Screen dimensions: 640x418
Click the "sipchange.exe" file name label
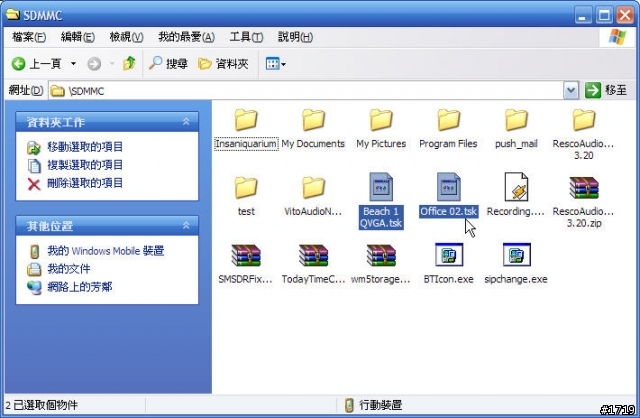(516, 279)
